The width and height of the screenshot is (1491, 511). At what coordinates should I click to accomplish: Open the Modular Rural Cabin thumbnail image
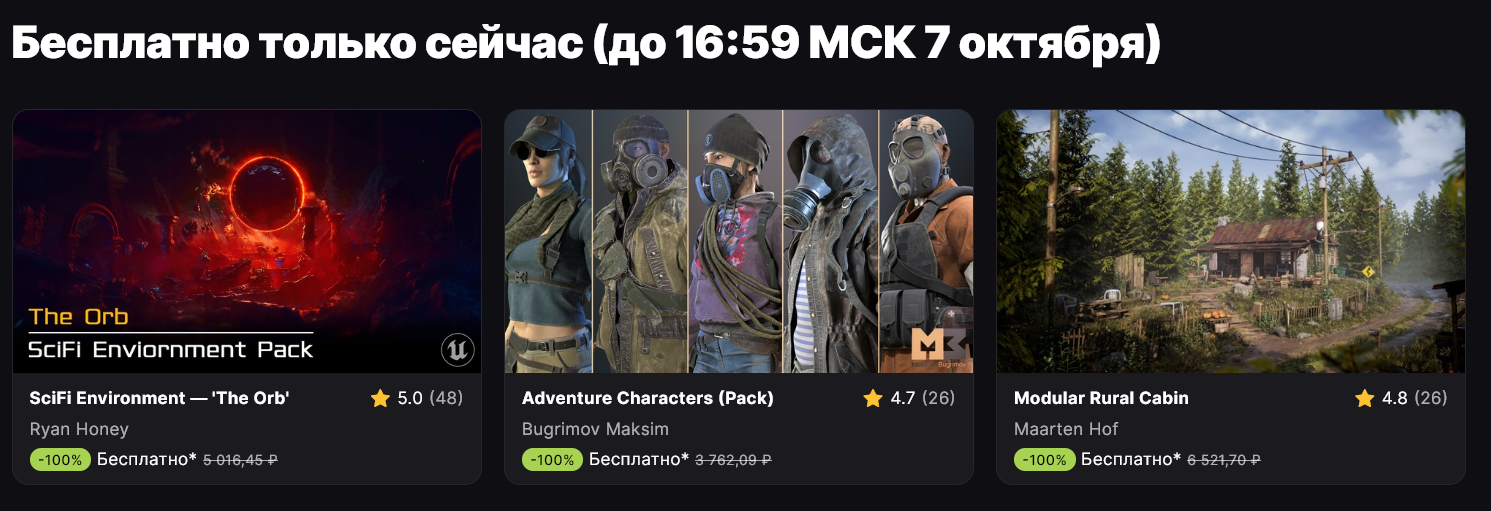click(x=1231, y=241)
